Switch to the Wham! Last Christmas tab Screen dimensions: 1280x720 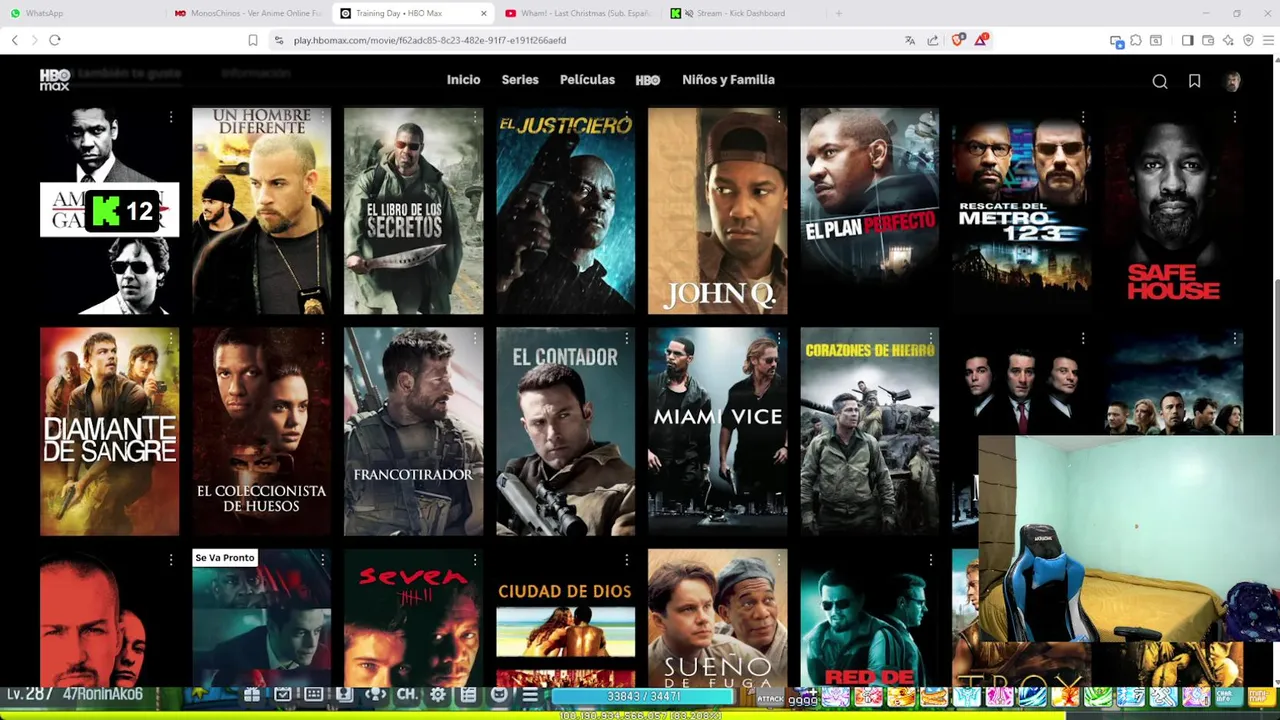578,13
